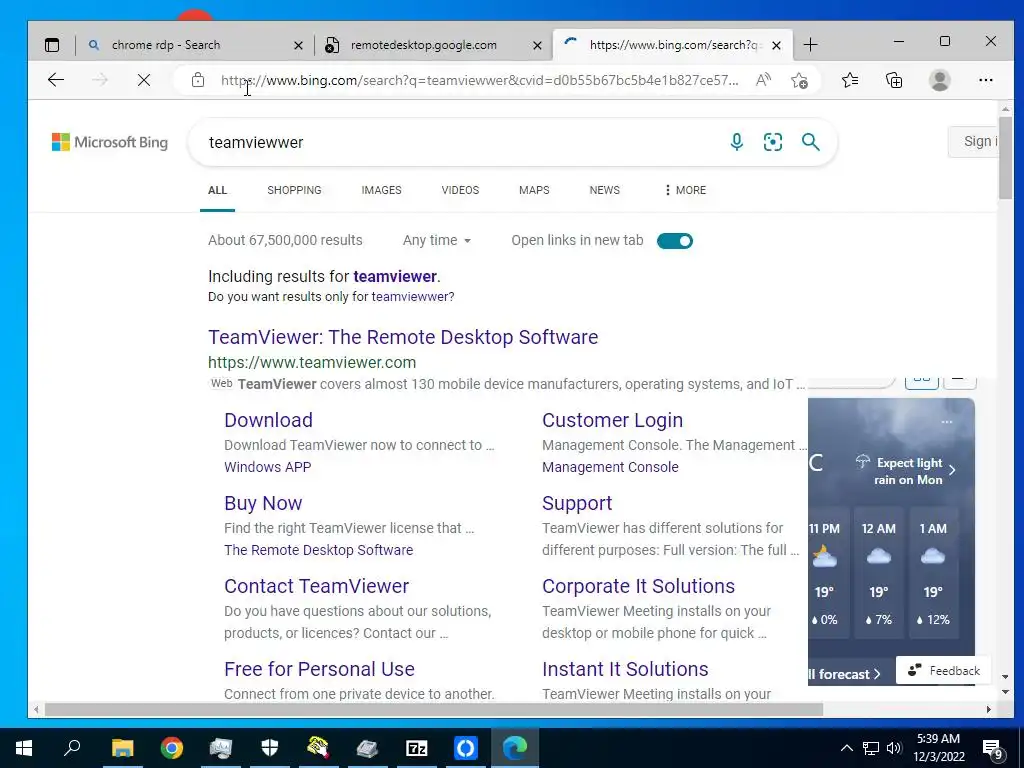
Task: Launch Google Chrome from the taskbar
Action: (x=171, y=748)
